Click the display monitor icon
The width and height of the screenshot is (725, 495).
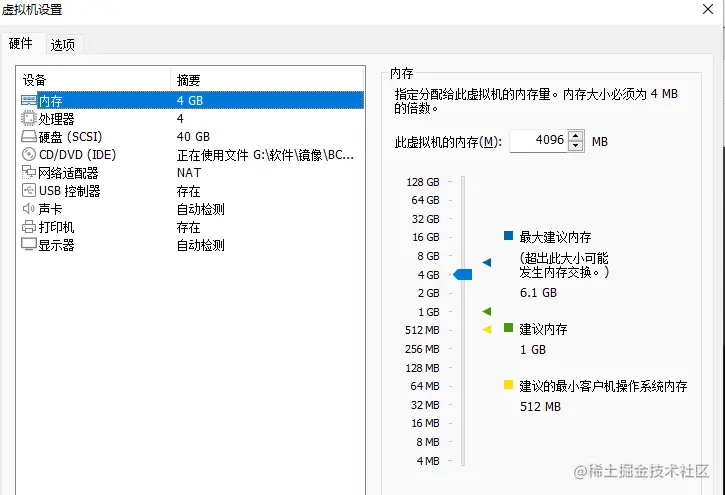click(29, 244)
